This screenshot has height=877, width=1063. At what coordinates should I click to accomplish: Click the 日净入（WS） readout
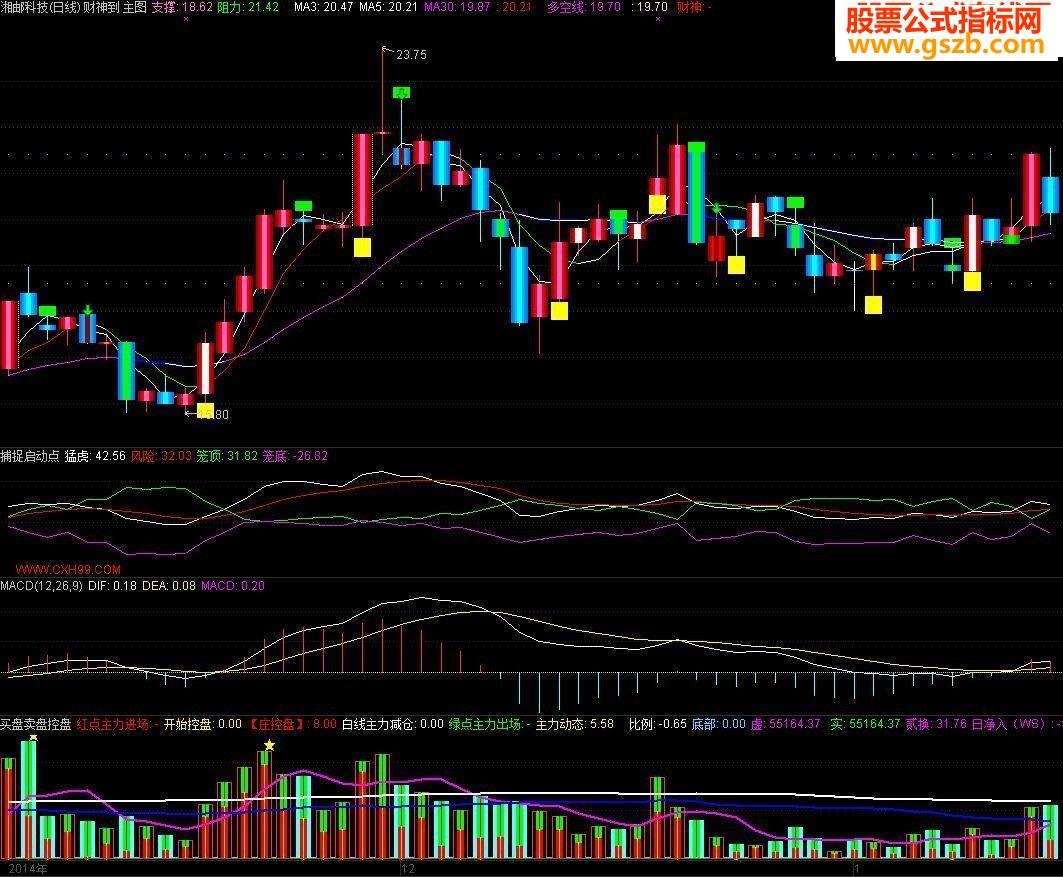(1016, 724)
